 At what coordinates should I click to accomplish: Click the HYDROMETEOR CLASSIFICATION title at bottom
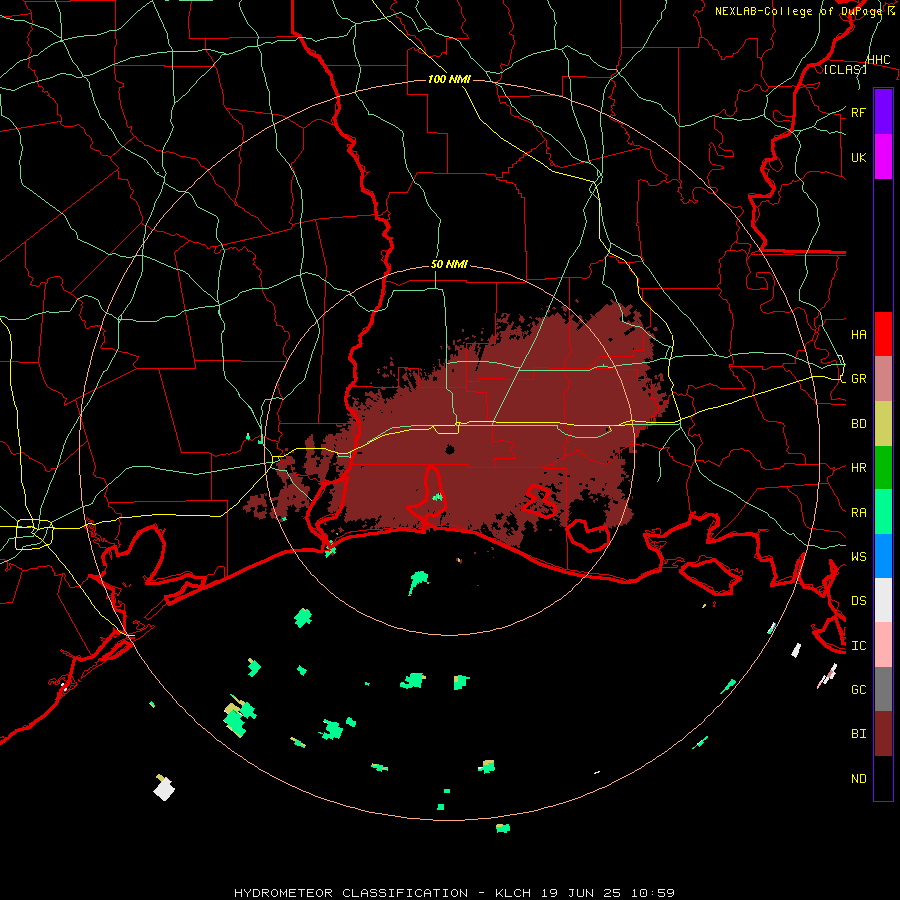(351, 893)
